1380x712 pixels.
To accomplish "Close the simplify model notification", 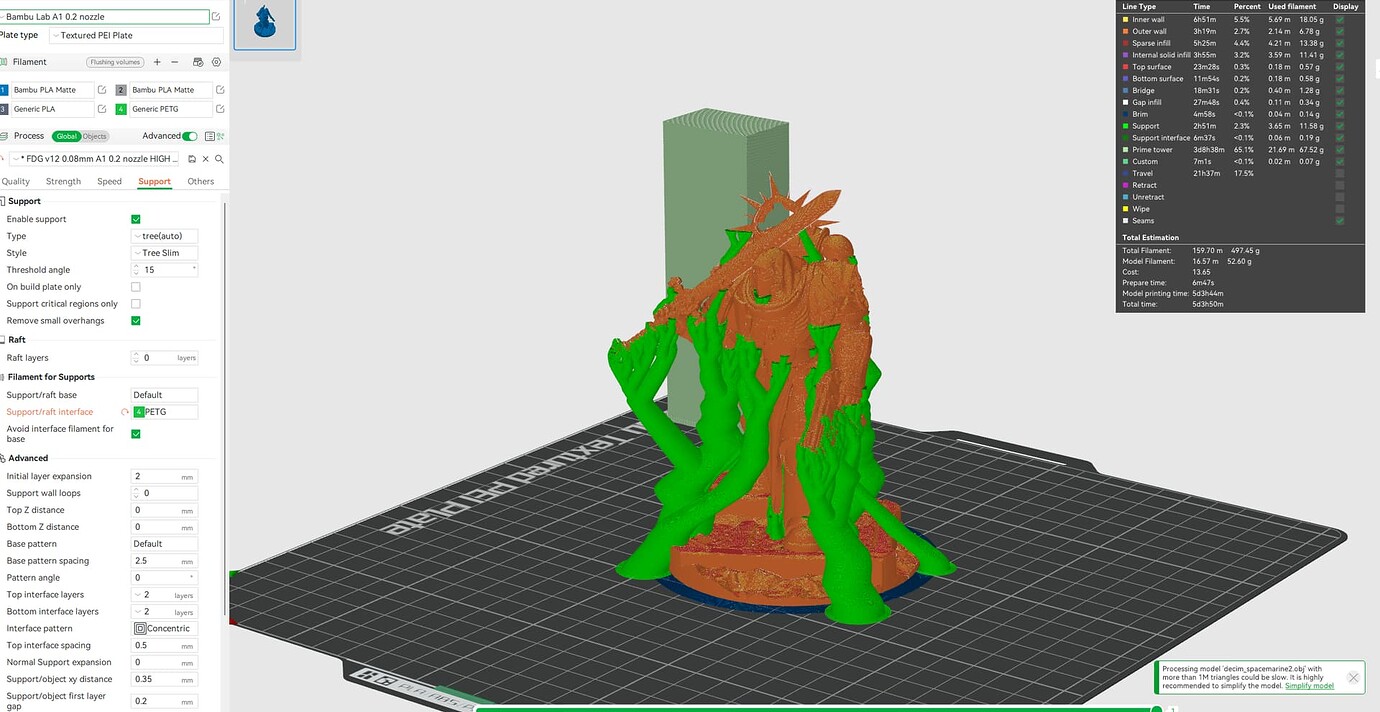I will point(1353,678).
